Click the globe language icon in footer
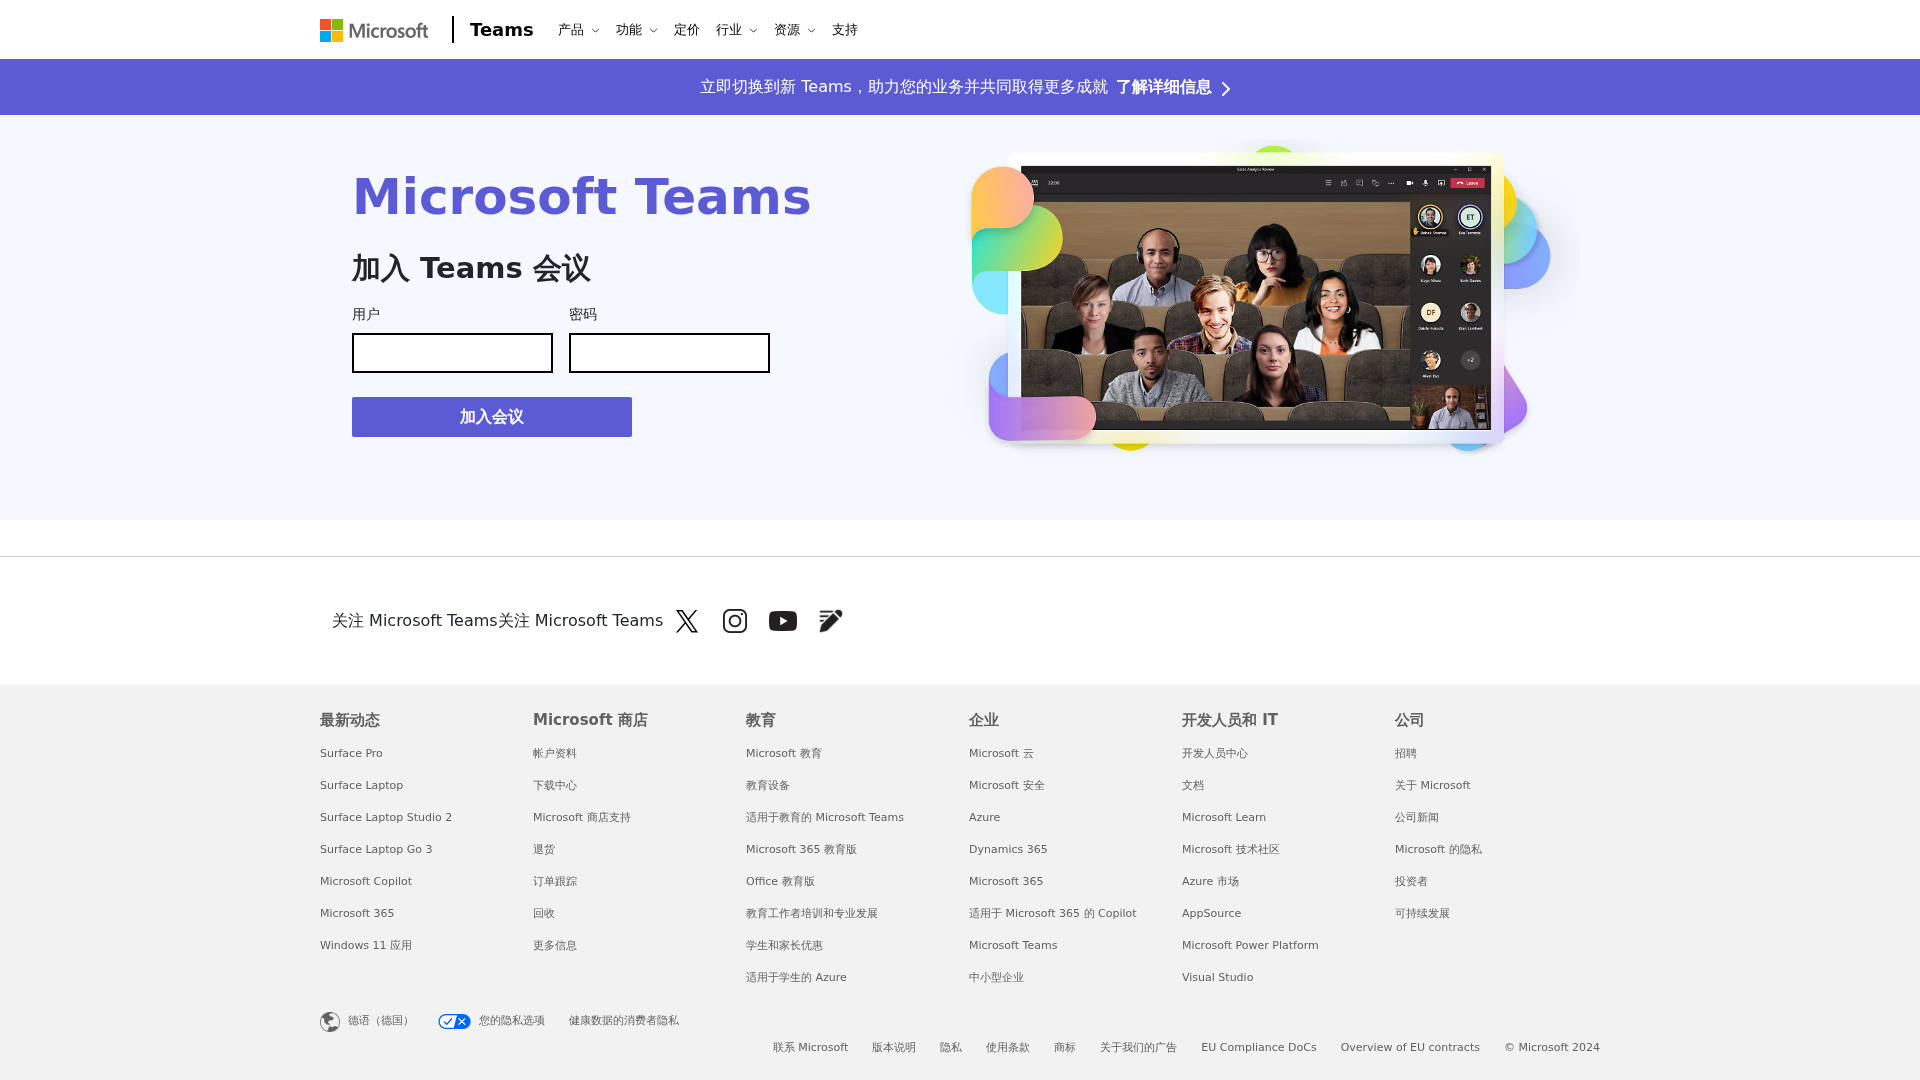This screenshot has width=1920, height=1080. [x=330, y=1021]
